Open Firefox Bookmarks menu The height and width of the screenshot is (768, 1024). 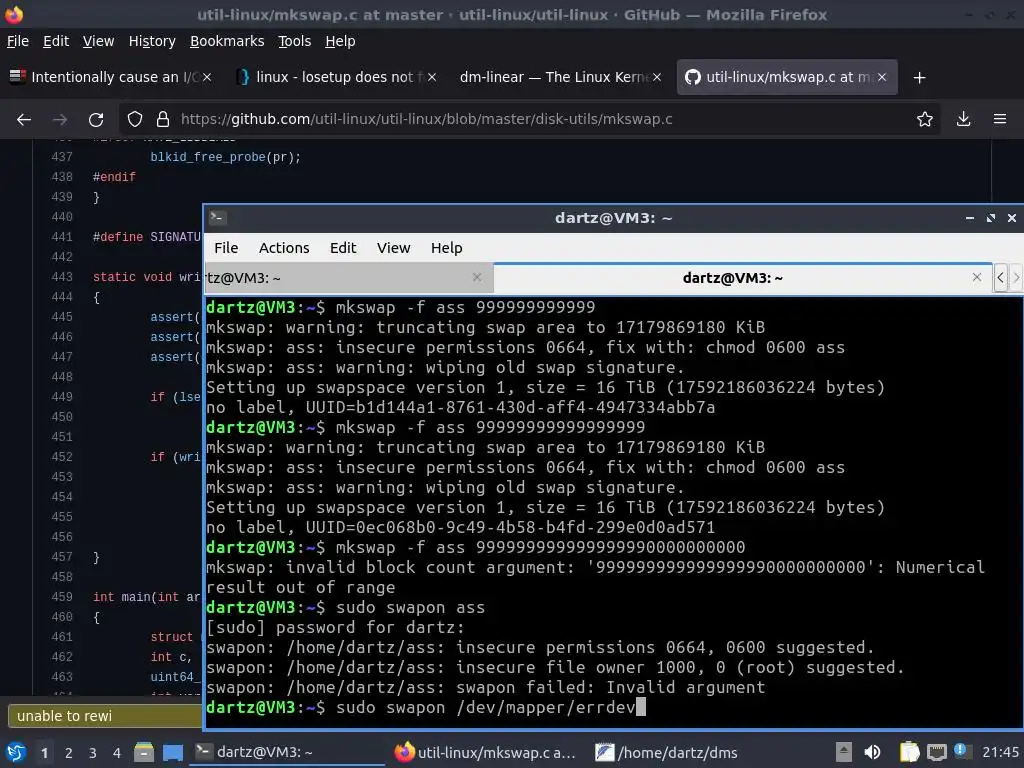227,41
